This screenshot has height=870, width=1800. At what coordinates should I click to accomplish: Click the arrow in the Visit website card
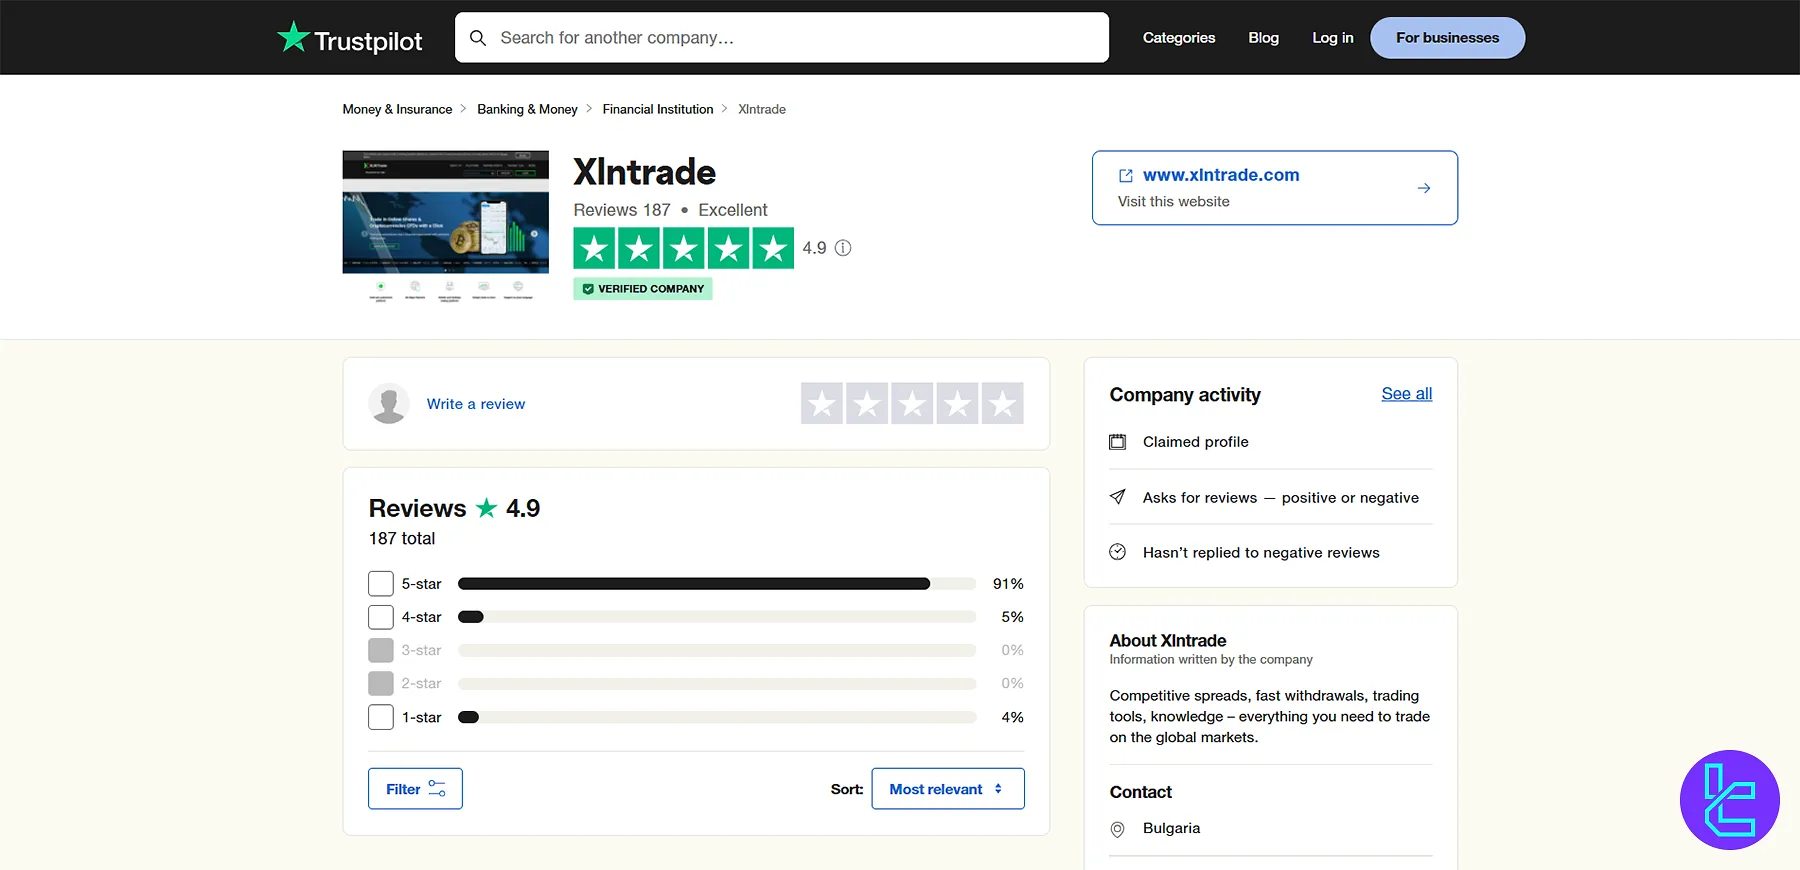coord(1424,188)
